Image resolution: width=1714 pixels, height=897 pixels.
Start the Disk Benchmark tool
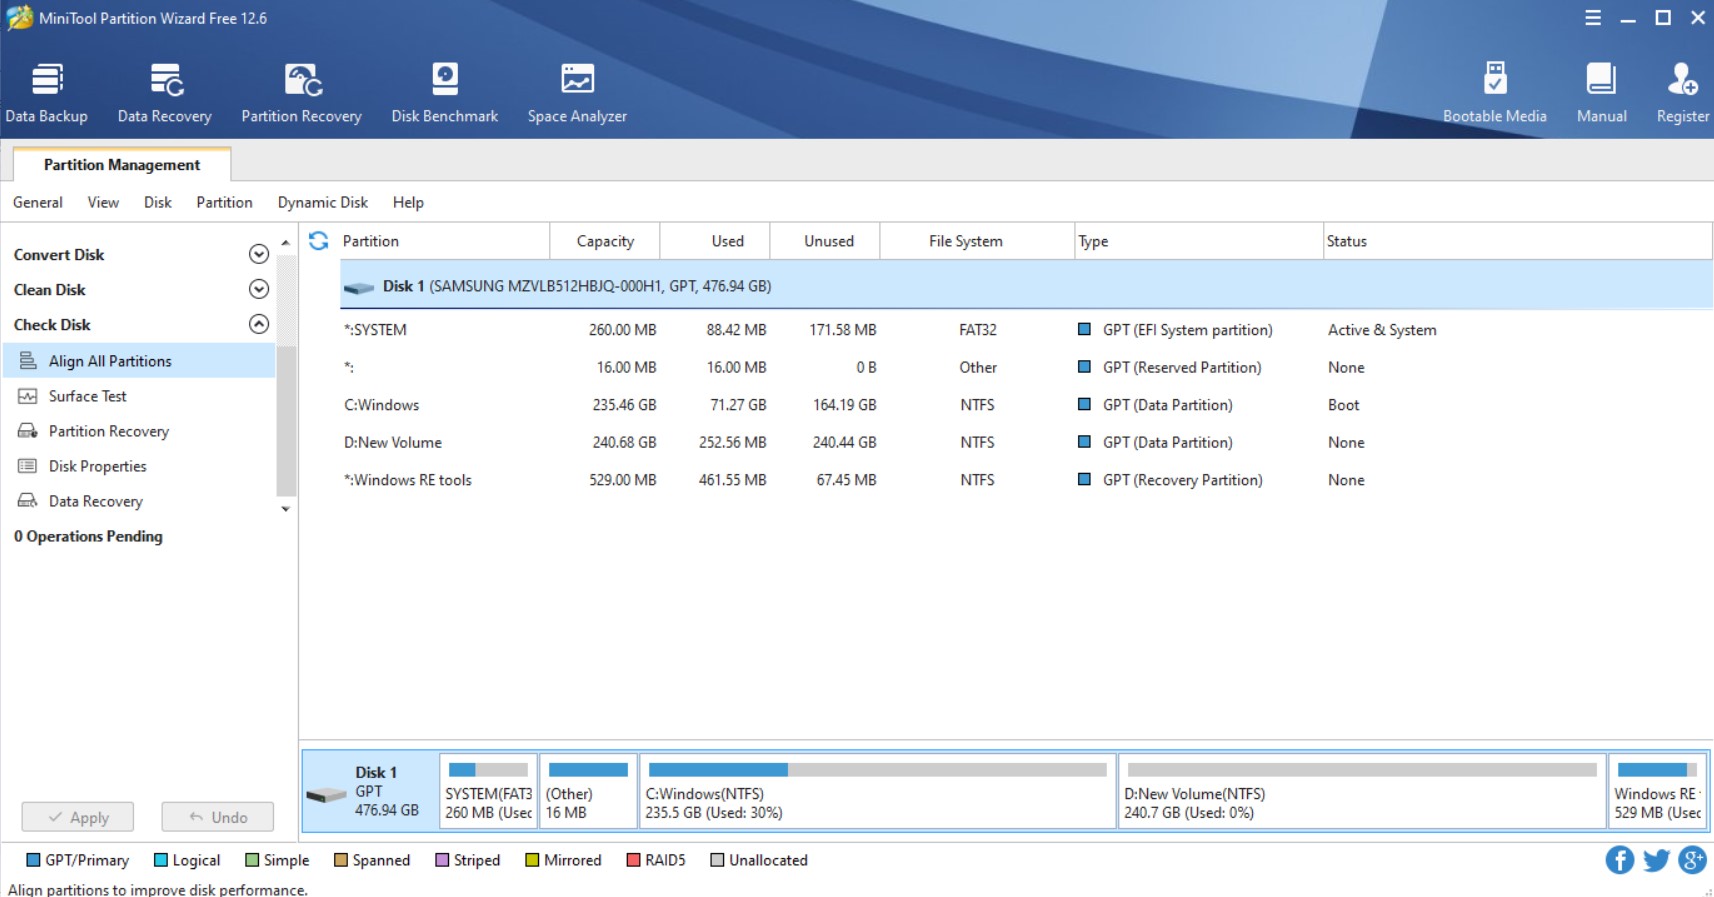point(445,94)
